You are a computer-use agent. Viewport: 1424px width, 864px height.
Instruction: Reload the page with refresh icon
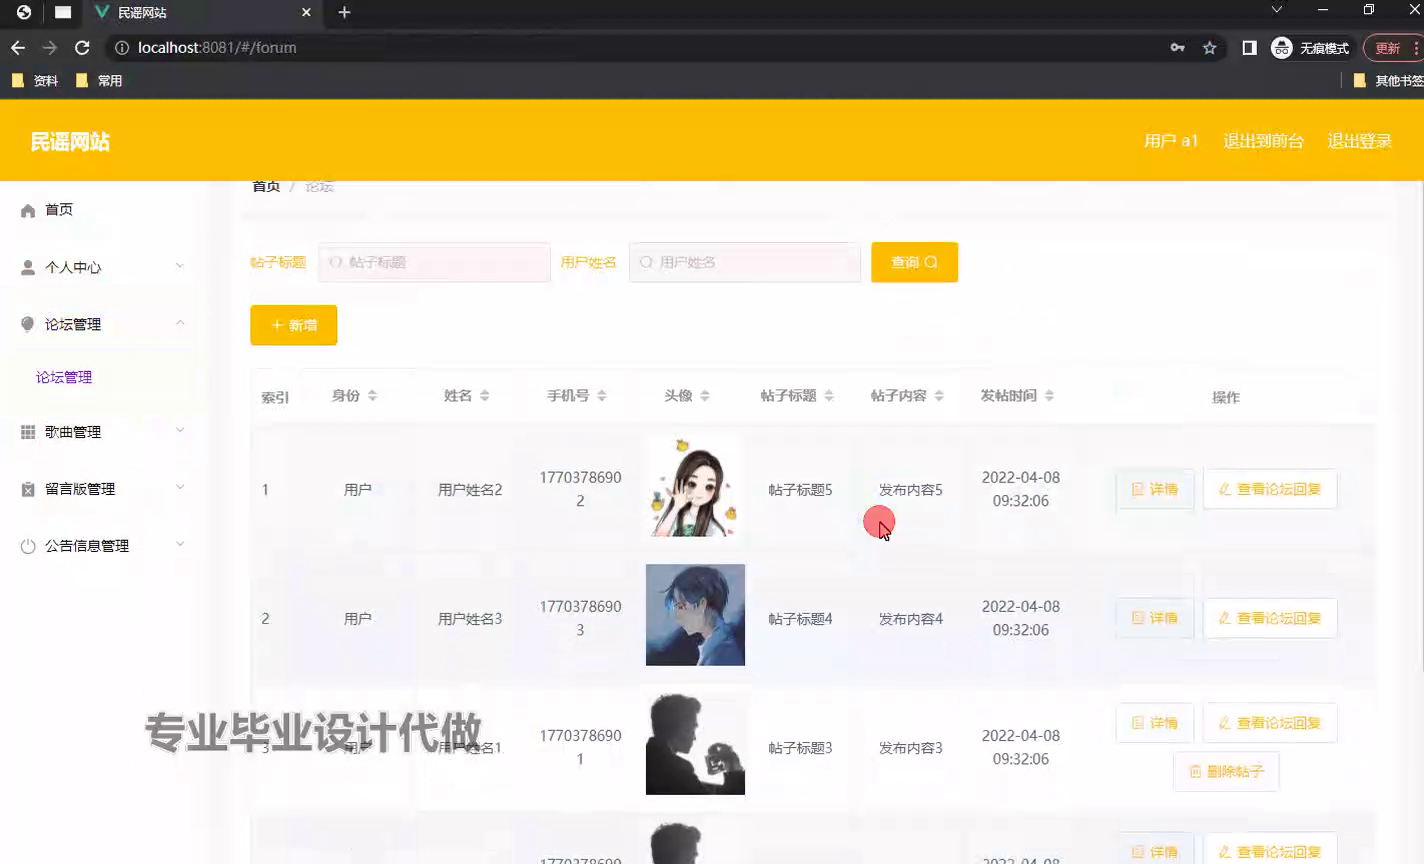82,47
